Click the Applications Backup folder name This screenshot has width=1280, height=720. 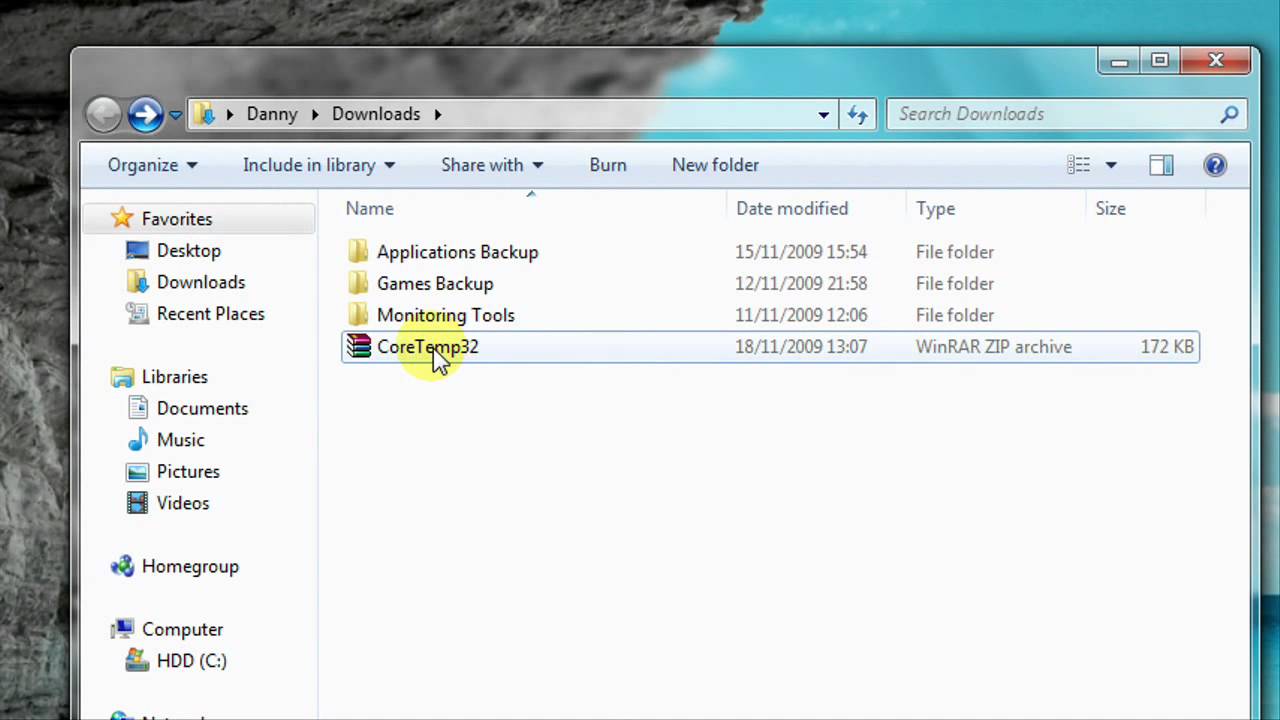pos(457,252)
